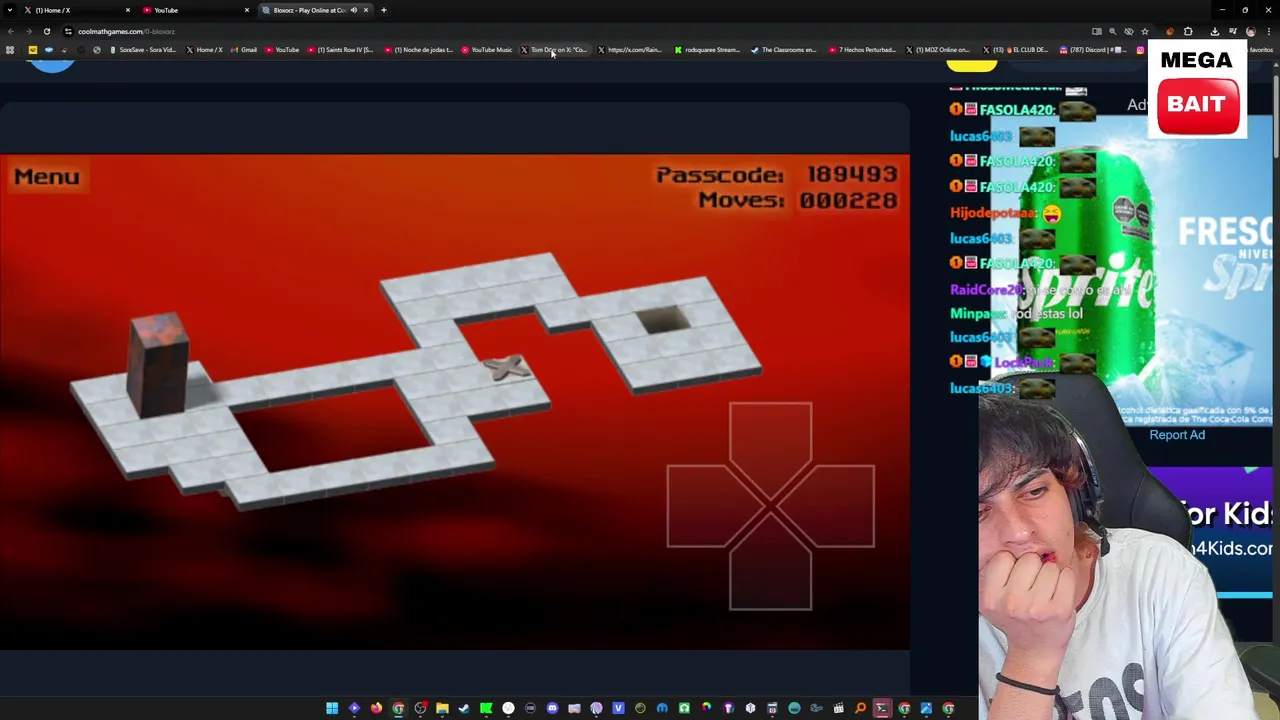
Task: Open the media control icon in toolbar
Action: (x=1233, y=31)
